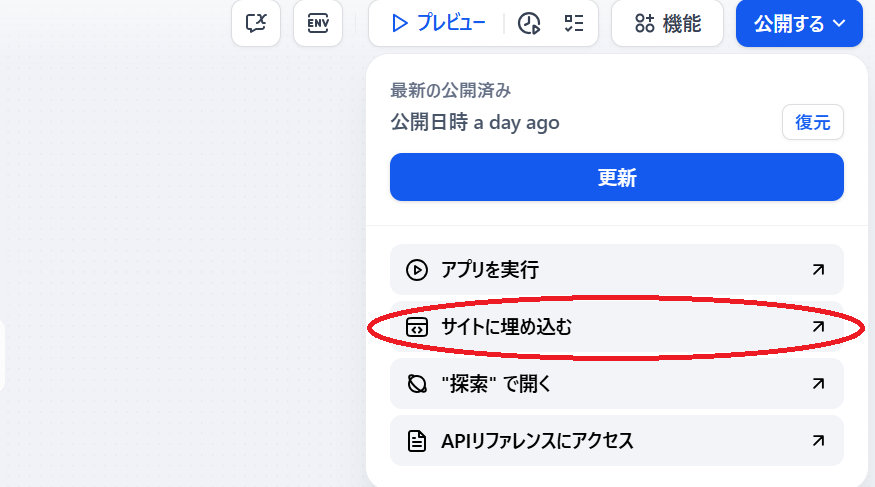Screen dimensions: 875x487
Task: Click external-link arrow on APIリファレンス row
Action: [818, 441]
